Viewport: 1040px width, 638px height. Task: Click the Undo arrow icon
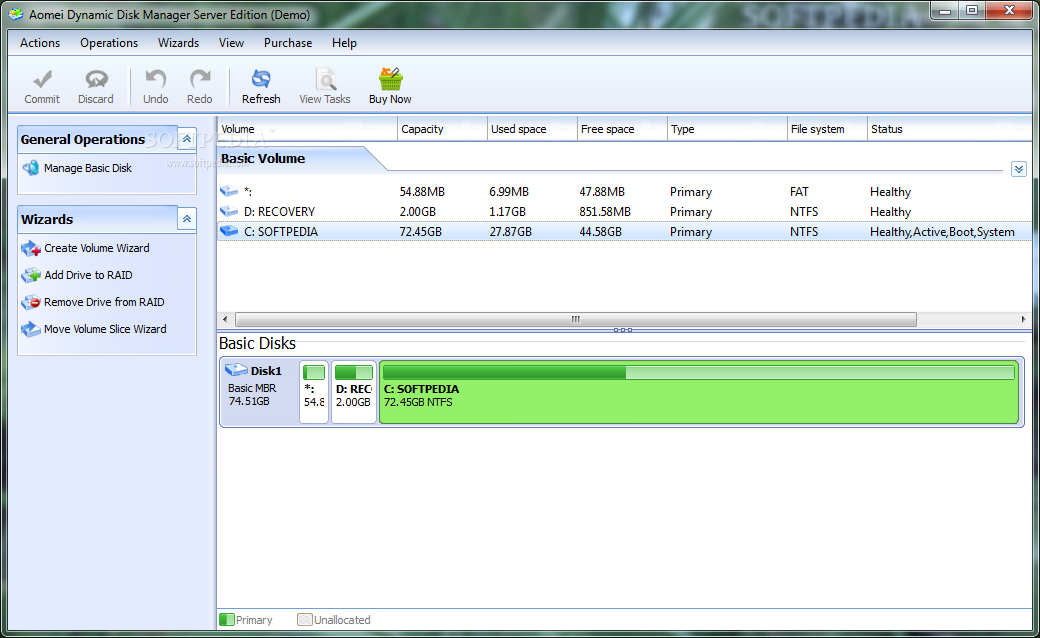(155, 79)
